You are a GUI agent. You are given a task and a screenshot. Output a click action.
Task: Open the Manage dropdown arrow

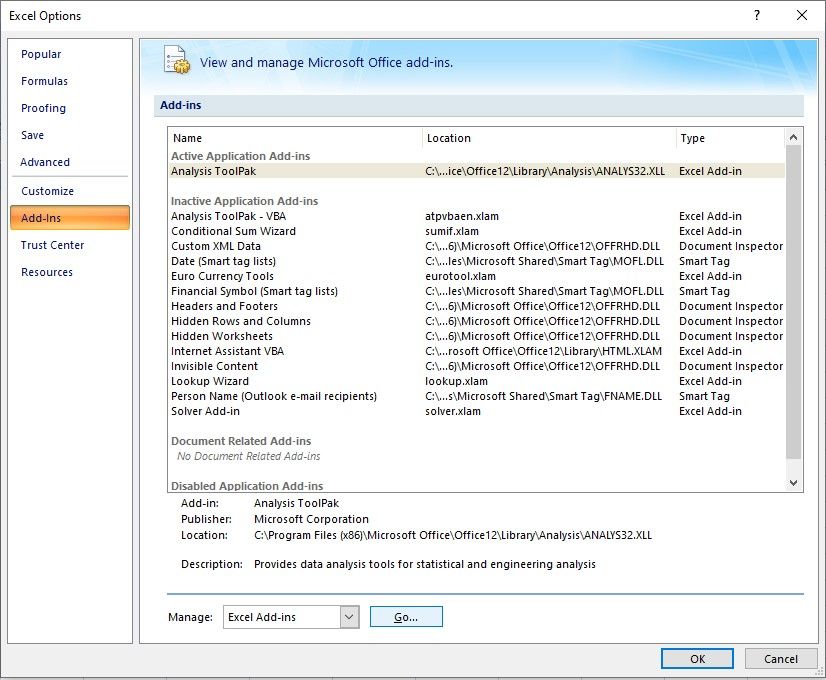[349, 617]
